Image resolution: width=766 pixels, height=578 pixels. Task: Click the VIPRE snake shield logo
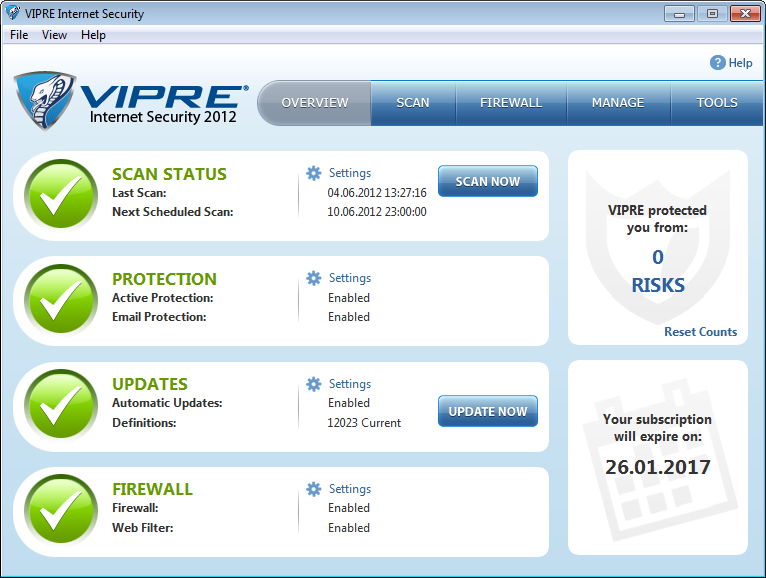point(47,101)
